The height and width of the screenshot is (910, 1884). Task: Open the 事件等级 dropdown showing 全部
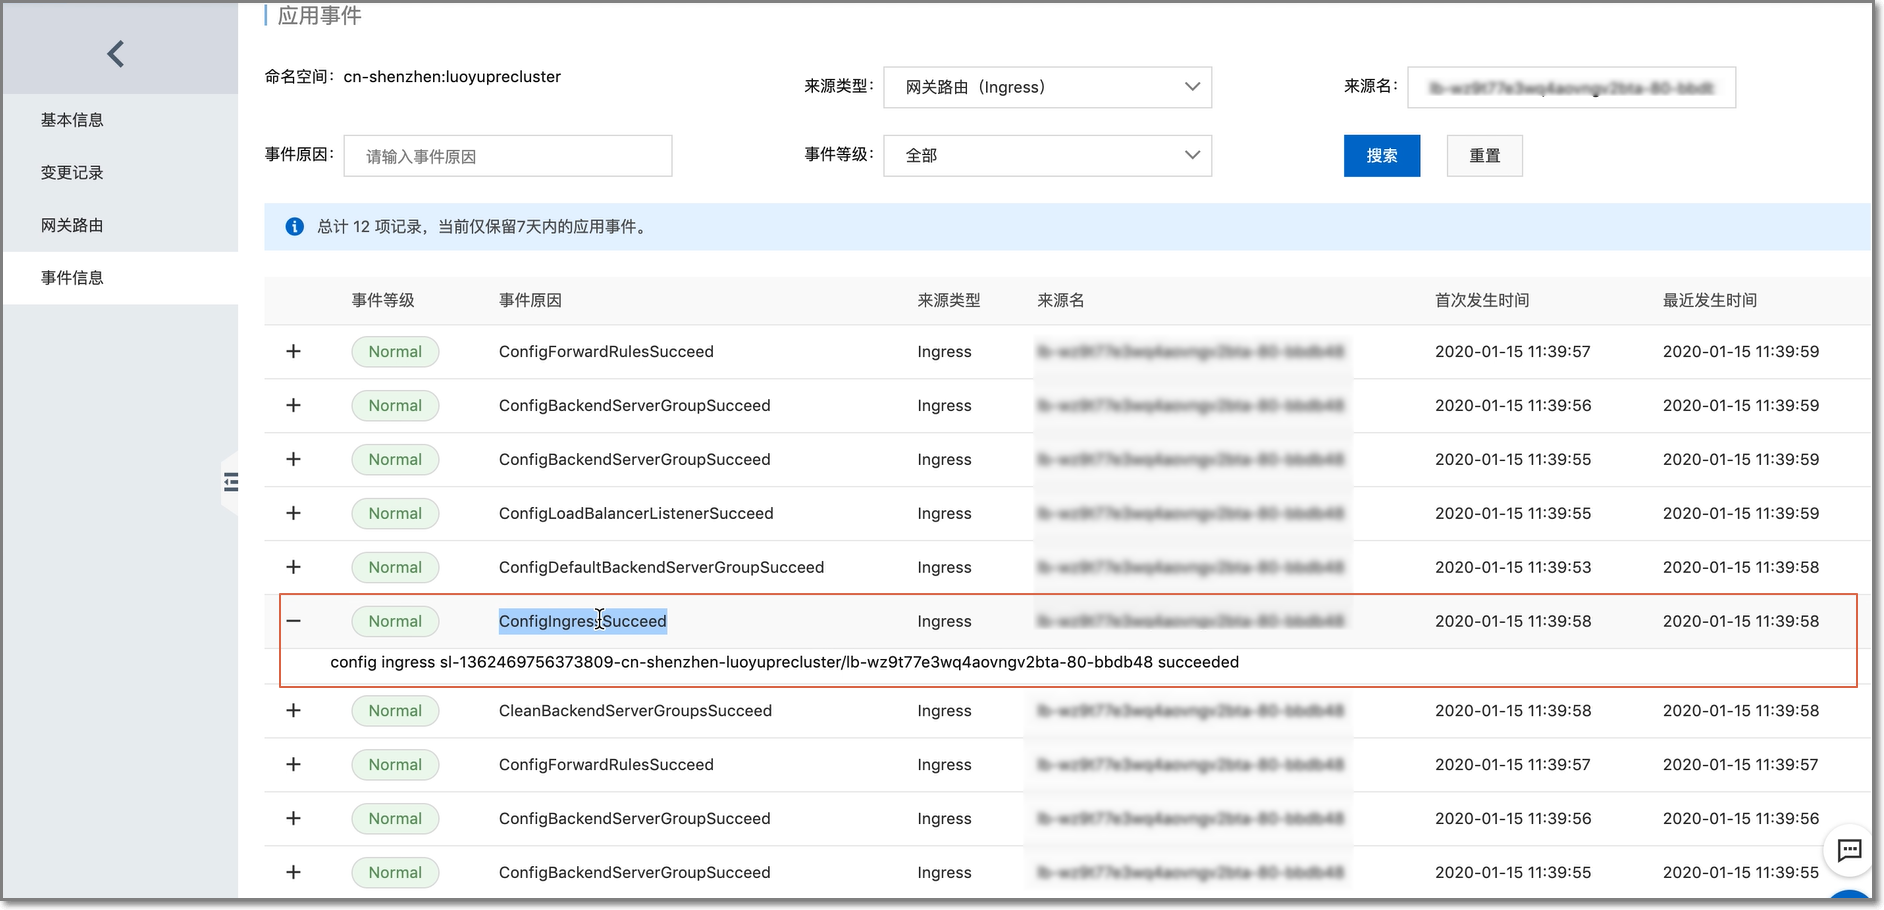tap(1047, 156)
